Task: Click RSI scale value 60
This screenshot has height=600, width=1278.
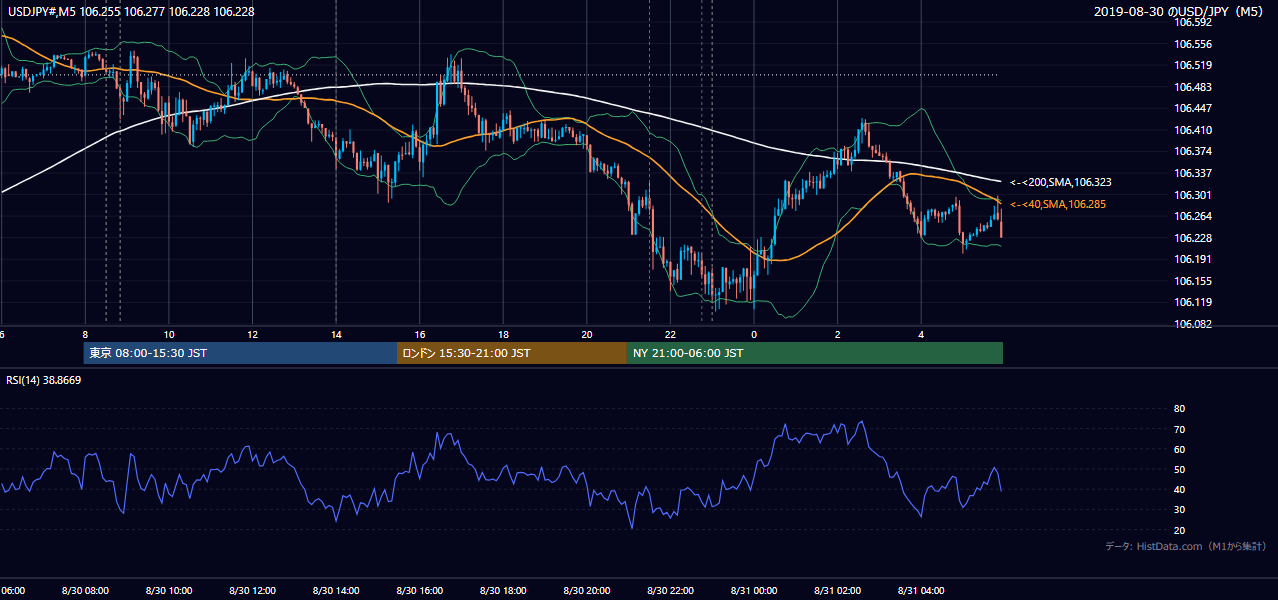Action: pos(1179,449)
